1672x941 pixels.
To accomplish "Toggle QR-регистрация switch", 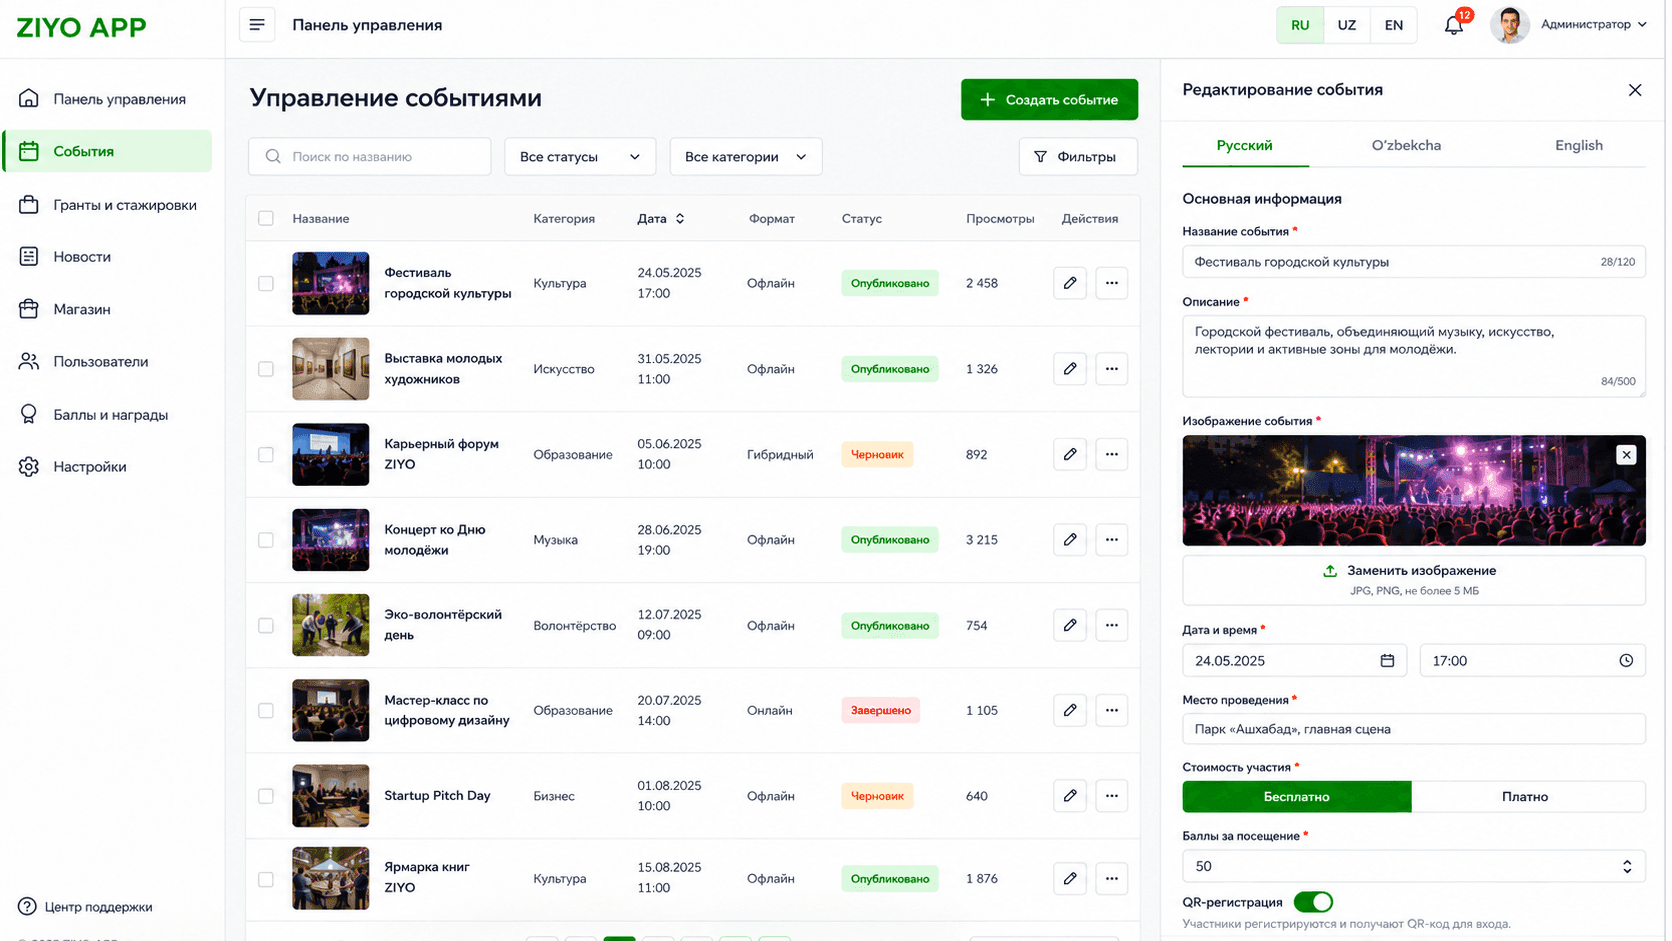I will point(1313,902).
